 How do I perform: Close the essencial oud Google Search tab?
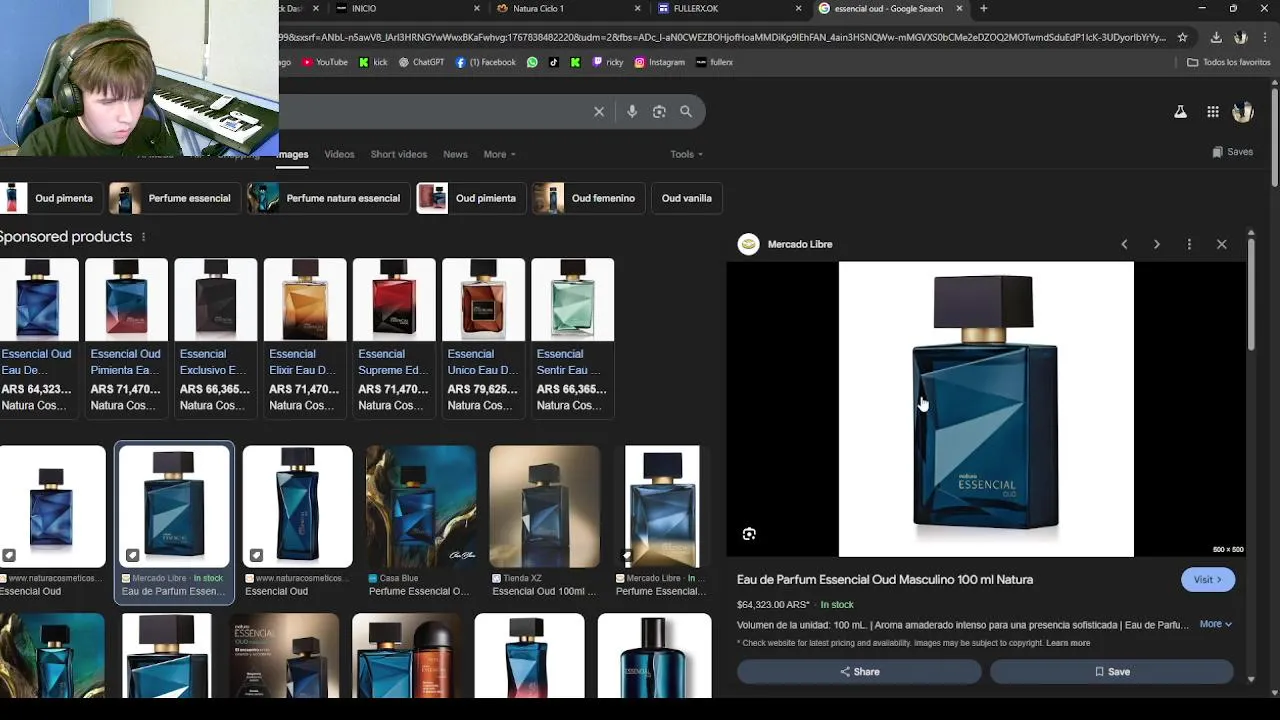[x=959, y=8]
